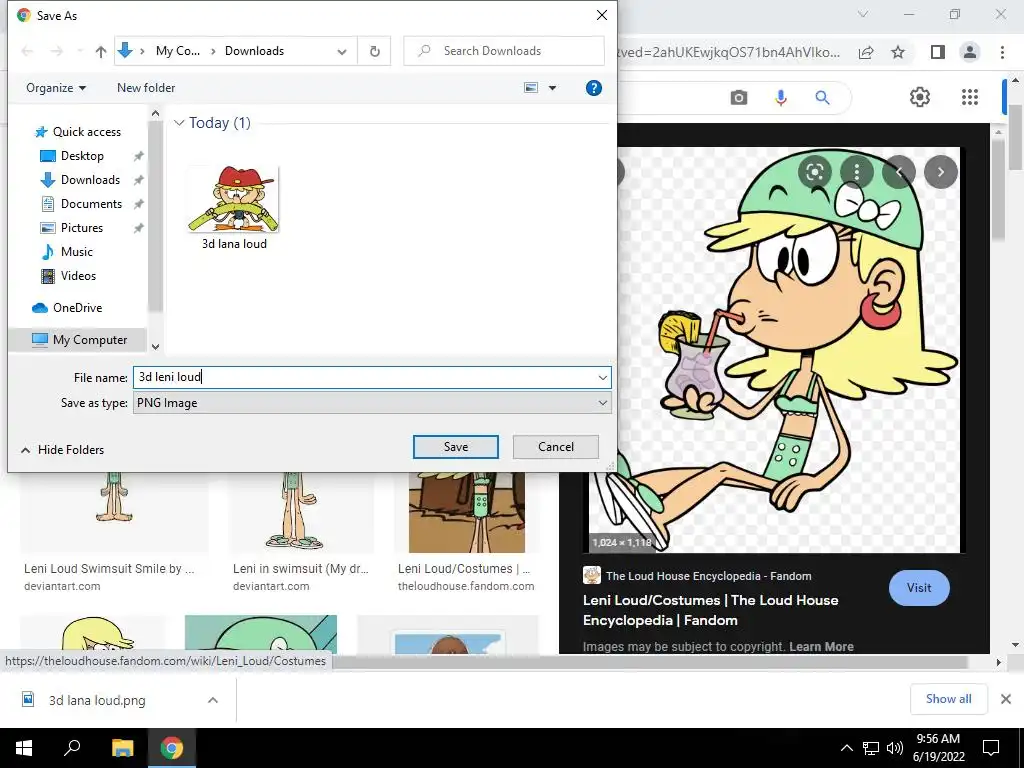This screenshot has height=768, width=1024.
Task: Select Pictures in navigation pane
Action: (82, 228)
